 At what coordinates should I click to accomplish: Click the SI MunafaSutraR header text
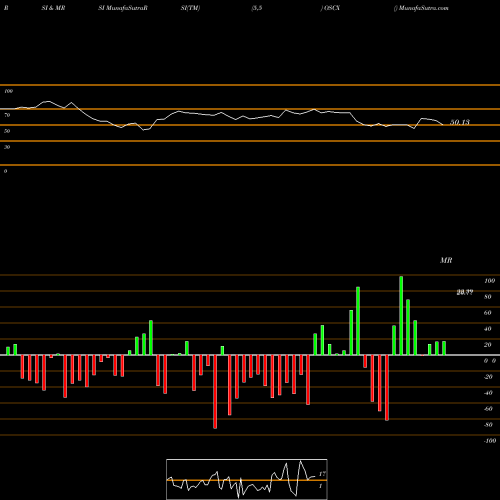coord(123,8)
